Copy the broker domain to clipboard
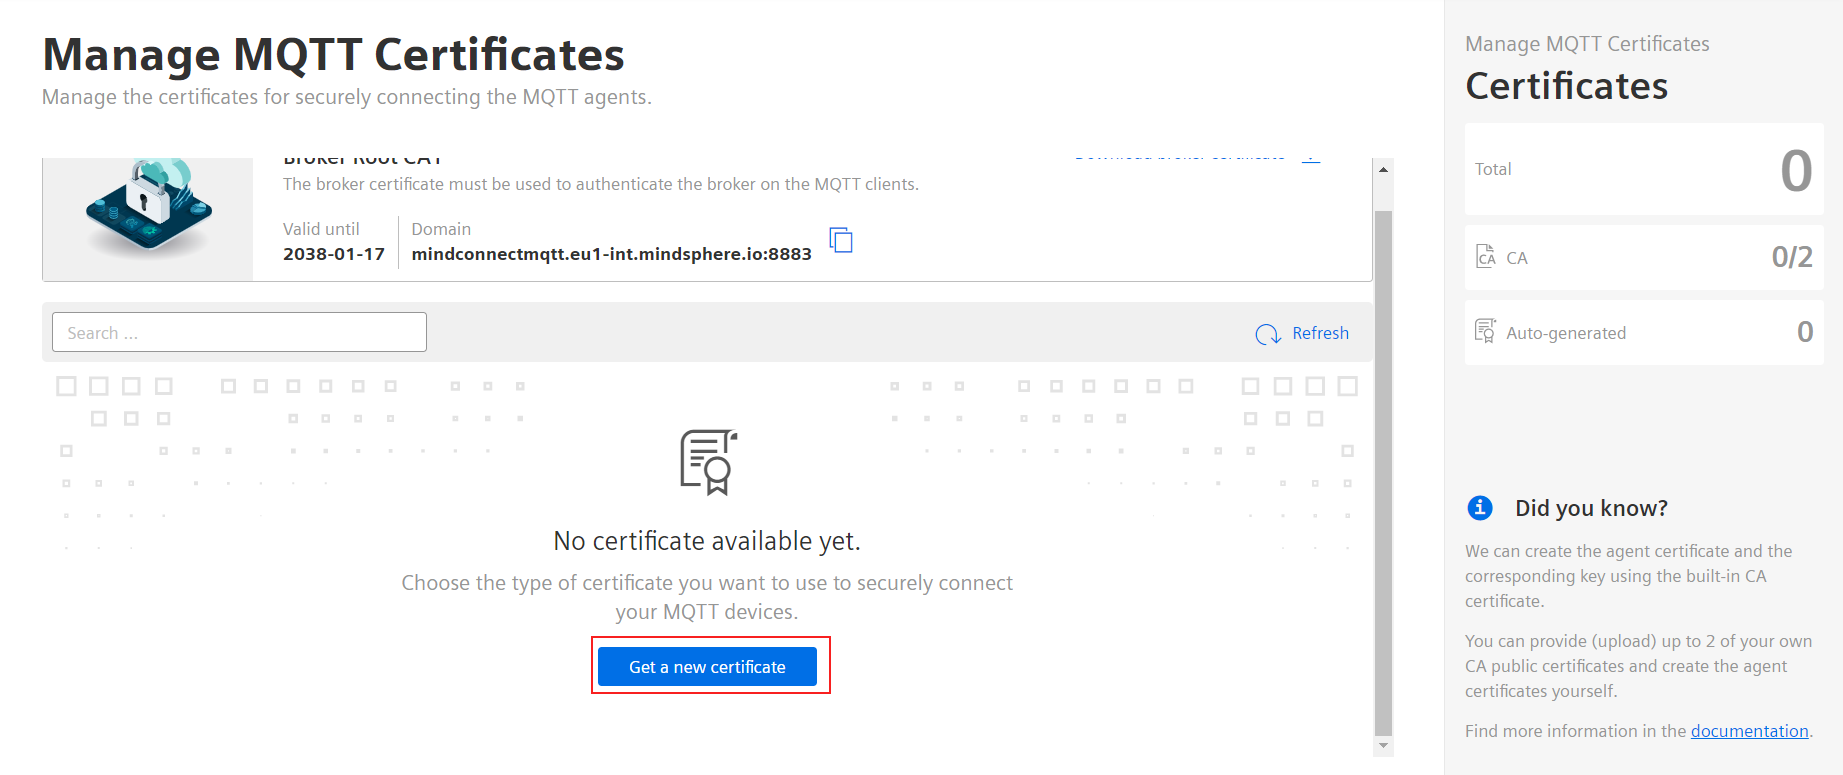The height and width of the screenshot is (775, 1843). click(x=841, y=240)
